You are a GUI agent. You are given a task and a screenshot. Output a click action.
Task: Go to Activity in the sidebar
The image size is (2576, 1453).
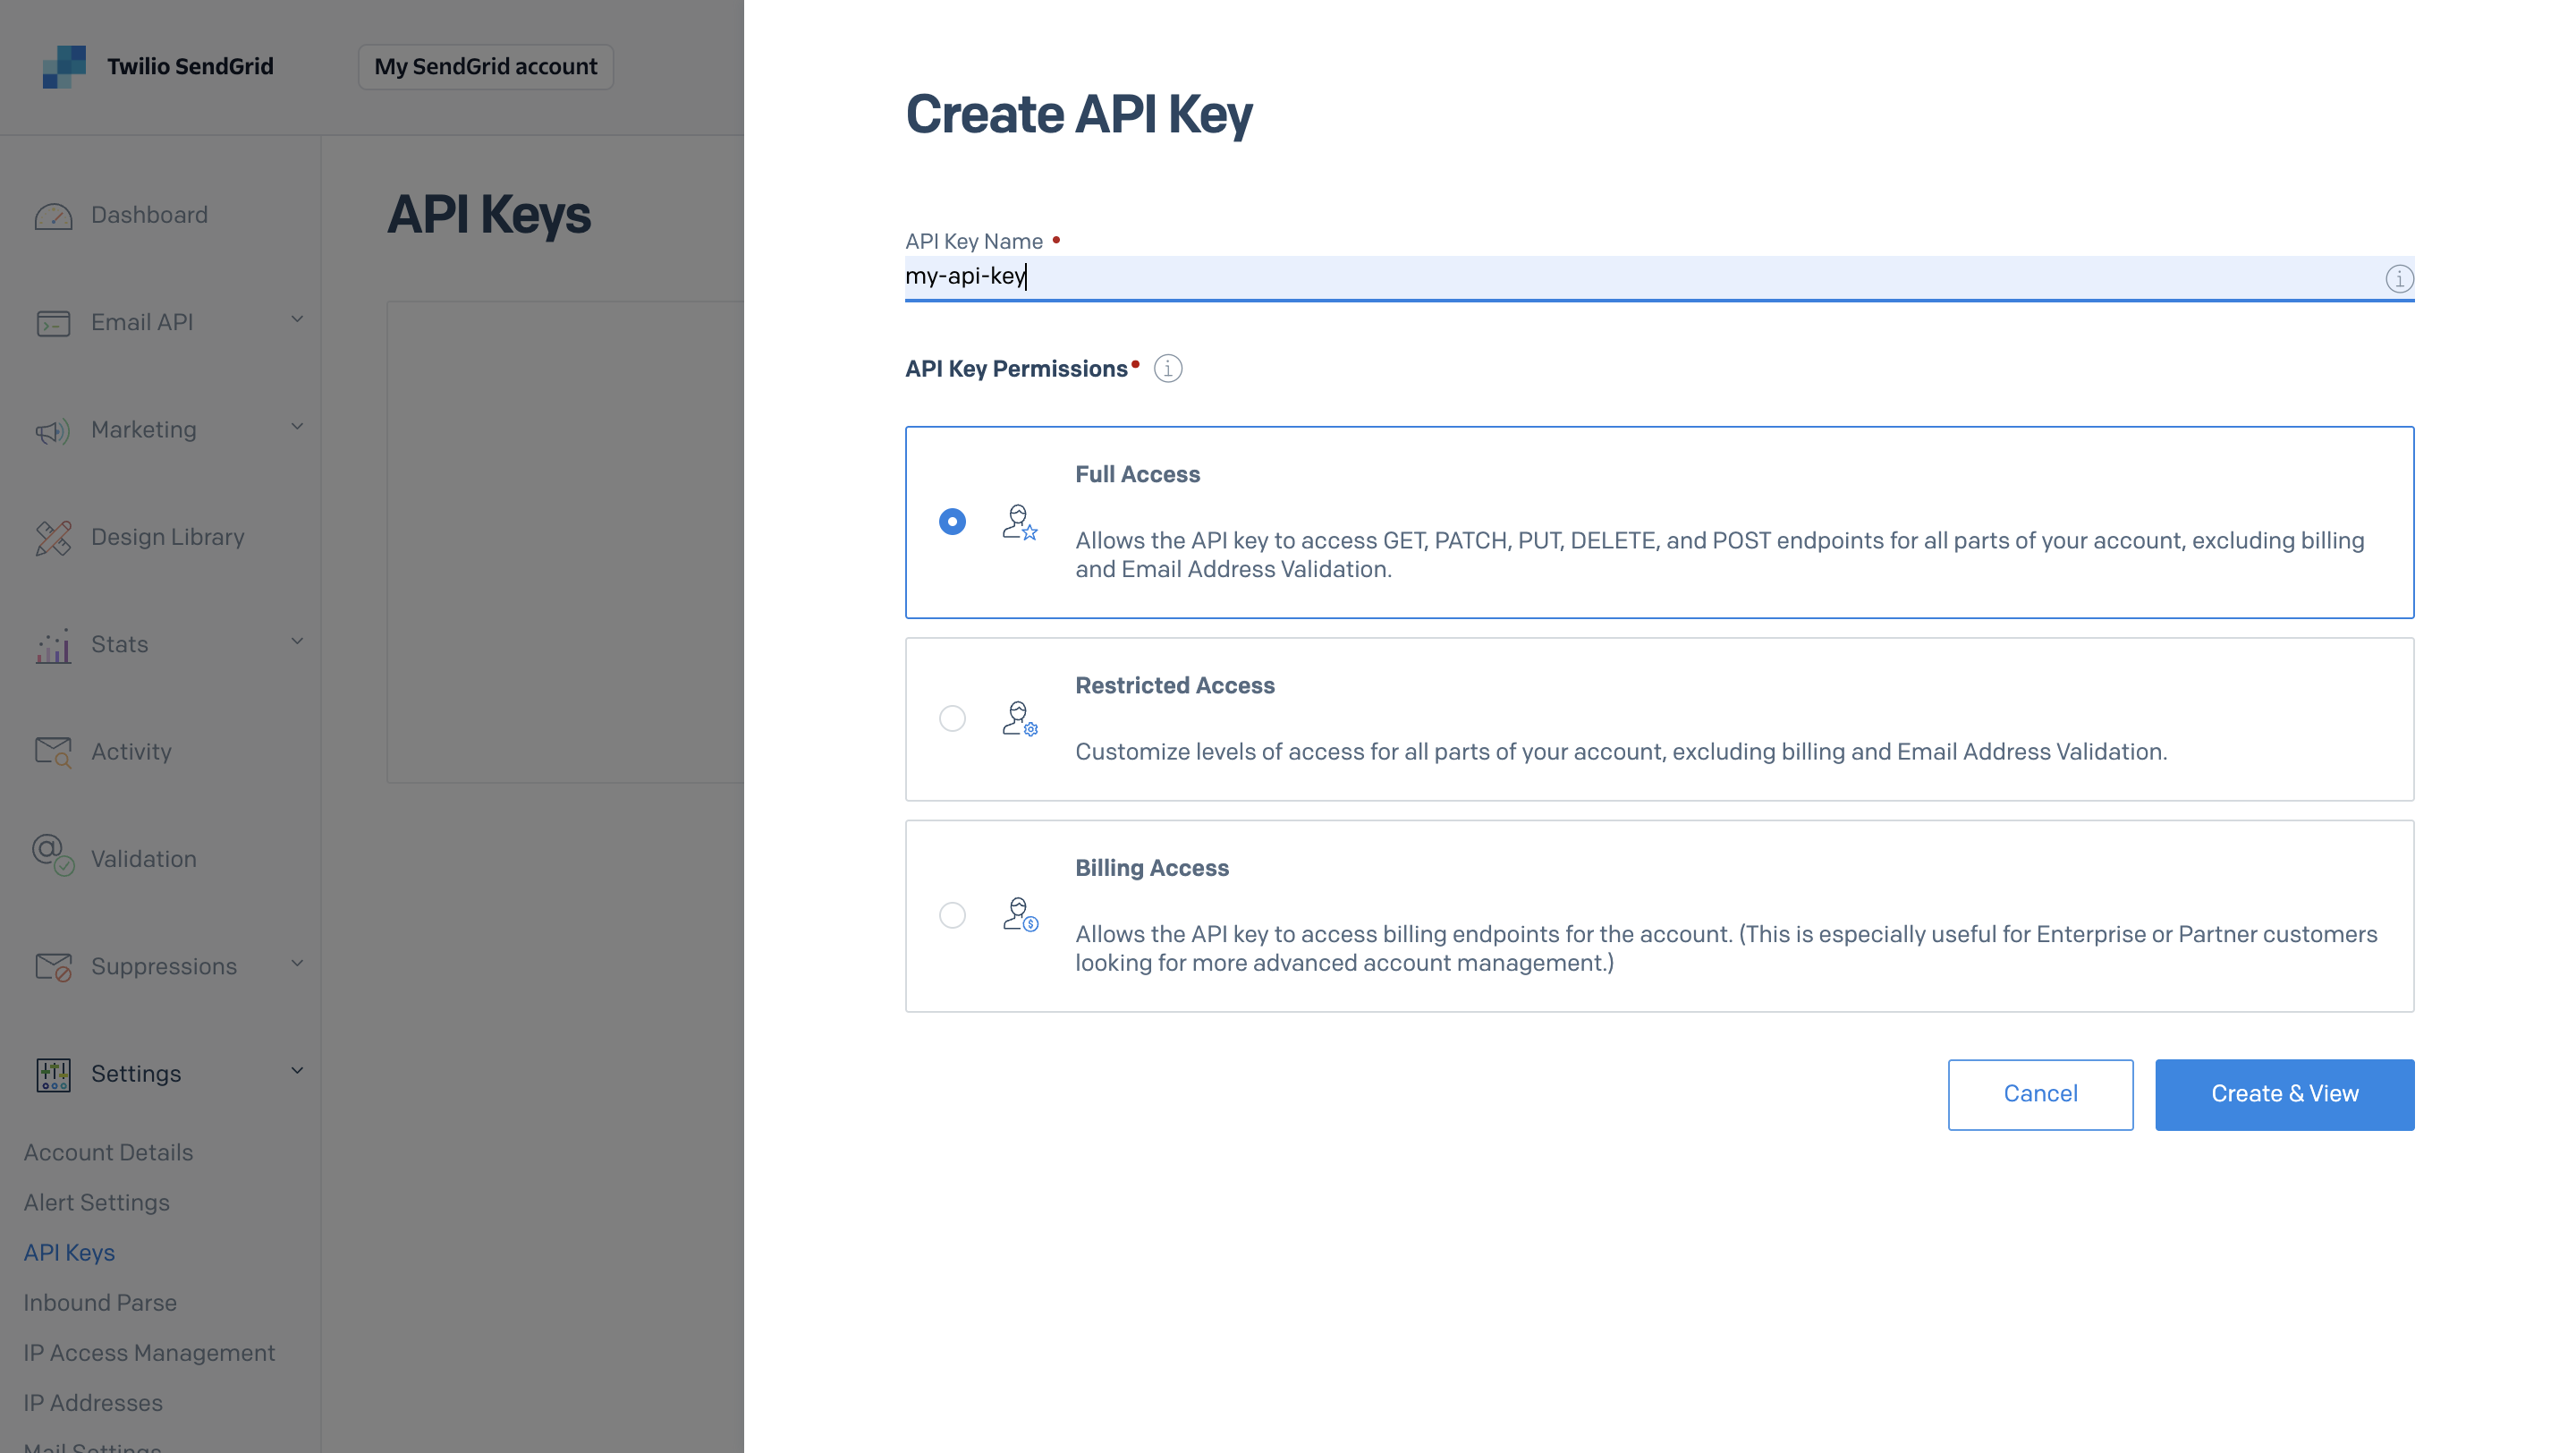click(131, 752)
